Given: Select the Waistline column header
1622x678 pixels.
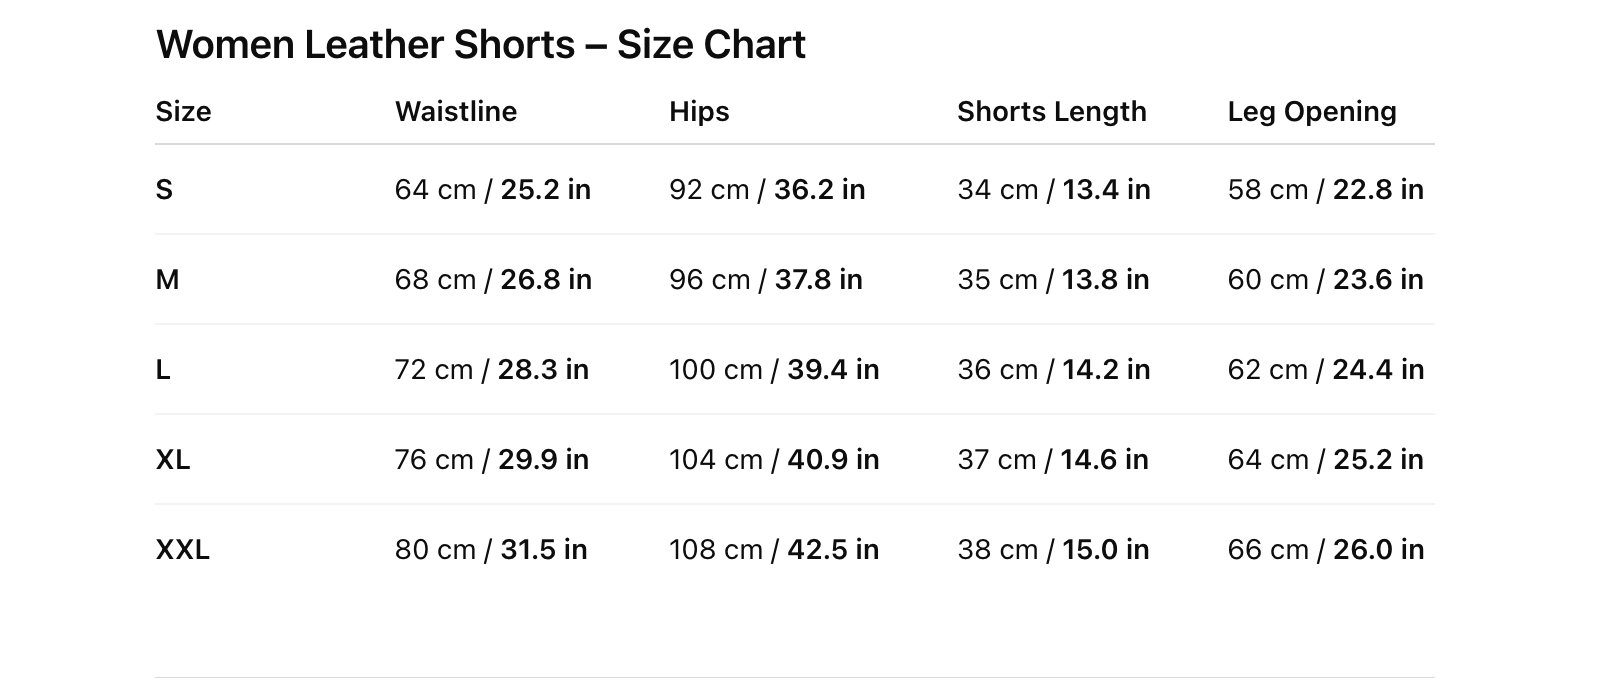Looking at the screenshot, I should [x=456, y=111].
